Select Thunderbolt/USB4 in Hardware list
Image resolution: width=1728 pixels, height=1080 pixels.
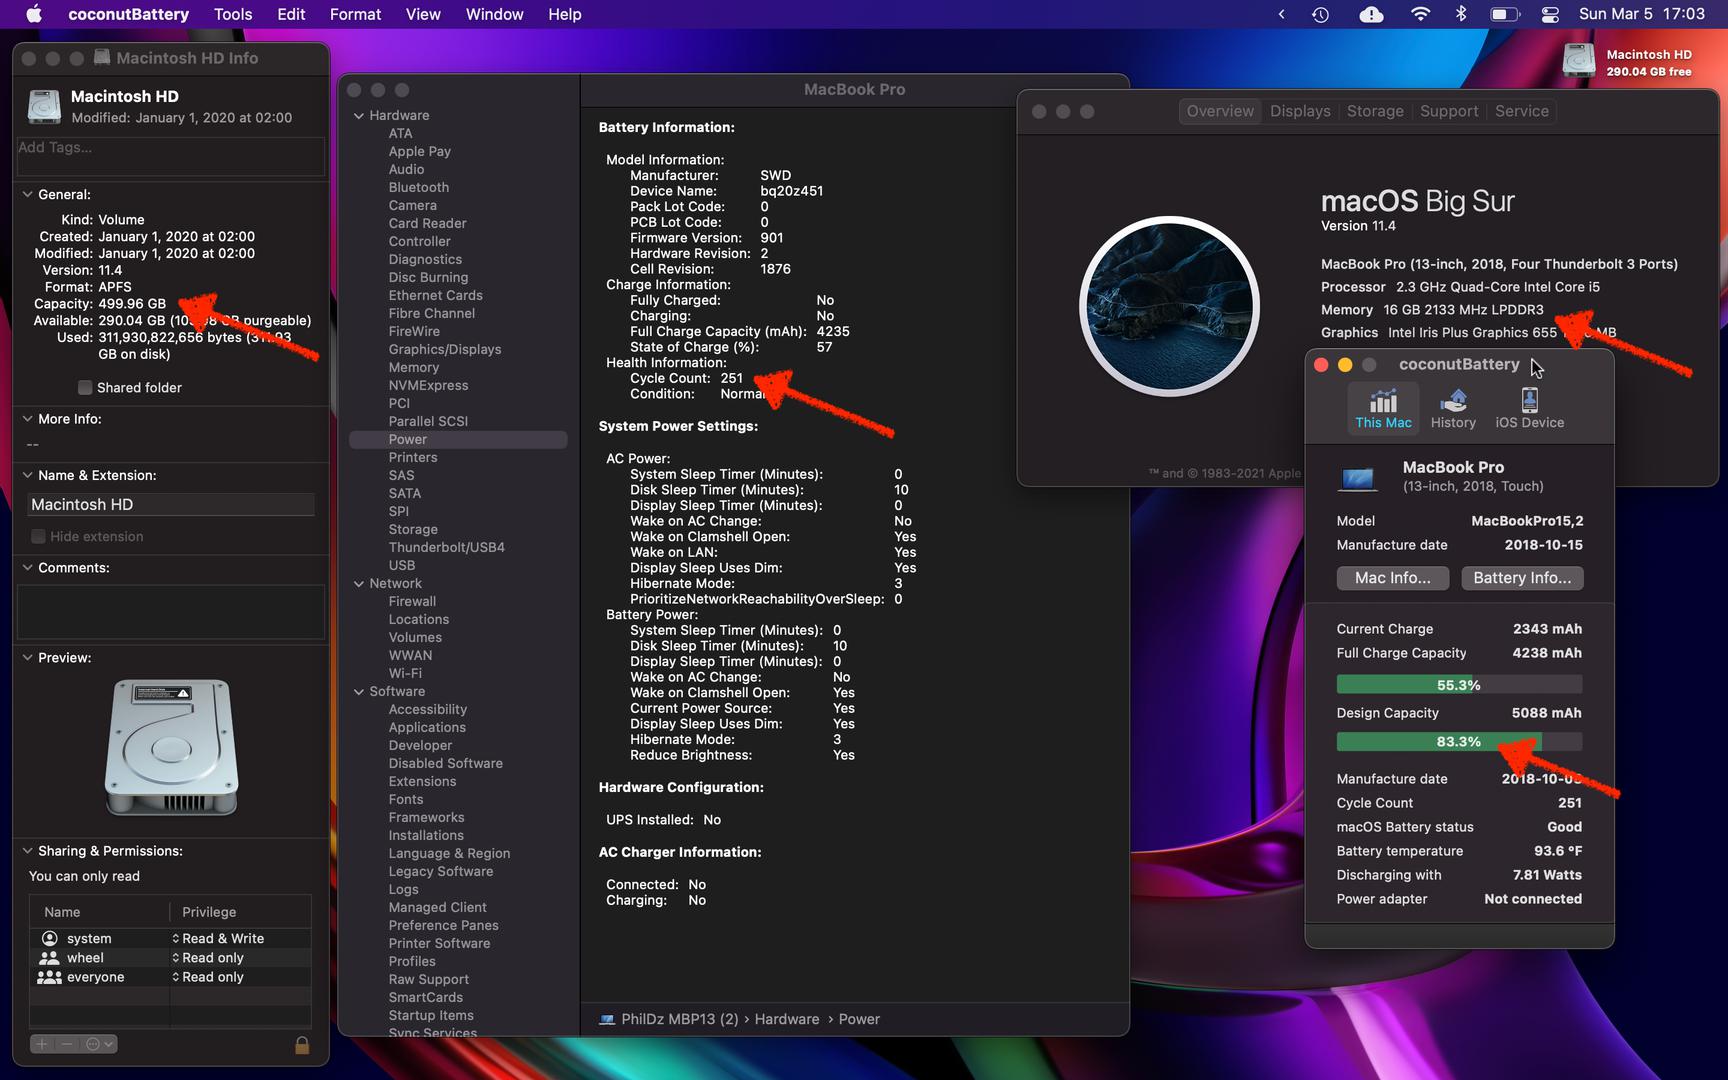coord(446,548)
